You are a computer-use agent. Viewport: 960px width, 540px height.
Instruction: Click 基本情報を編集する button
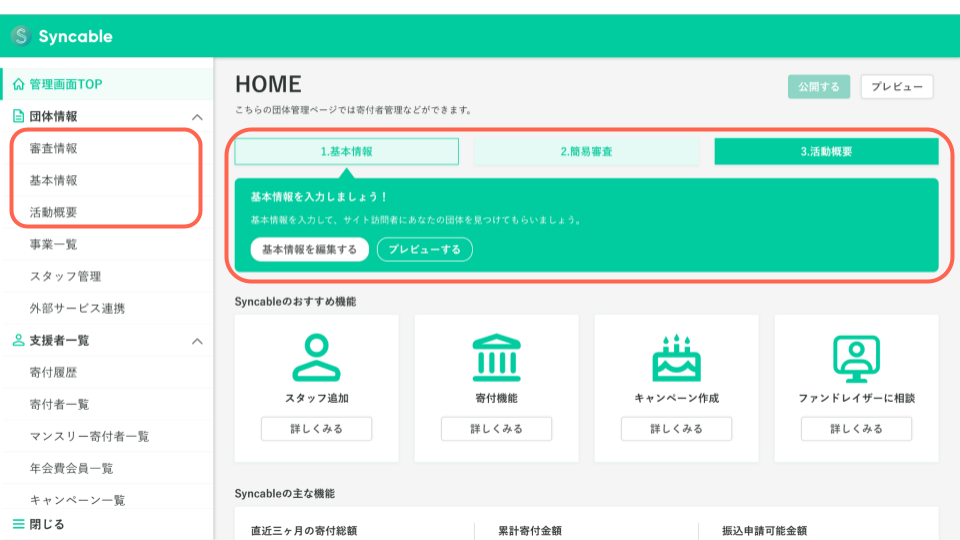[309, 249]
